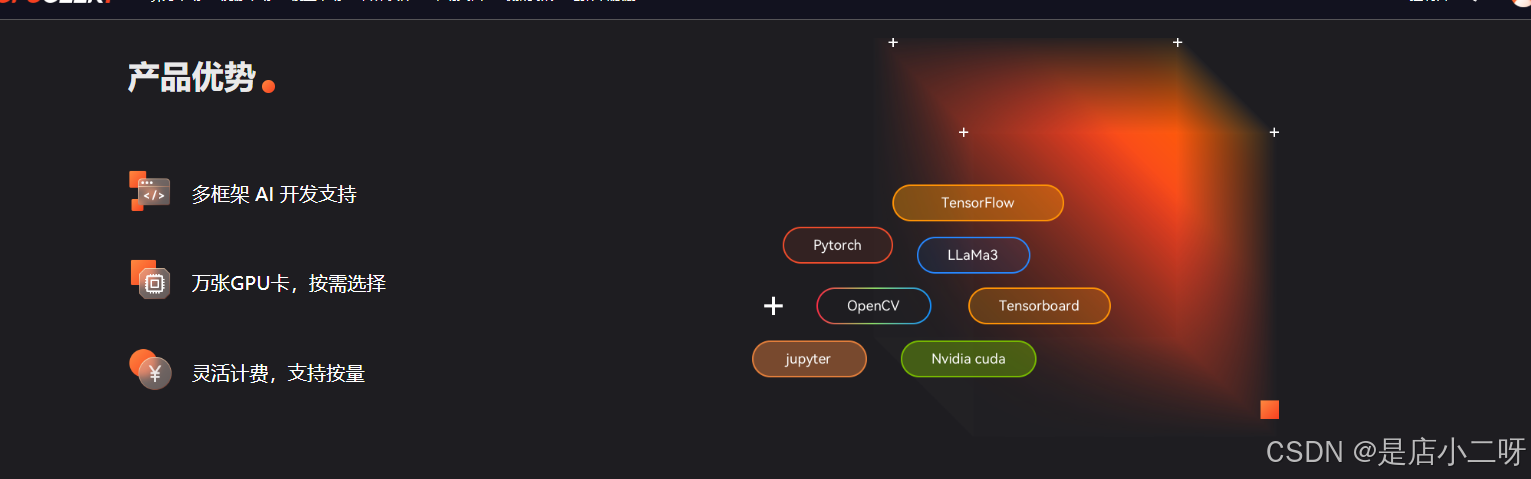
Task: Click the Pytorch tag pill
Action: point(837,245)
